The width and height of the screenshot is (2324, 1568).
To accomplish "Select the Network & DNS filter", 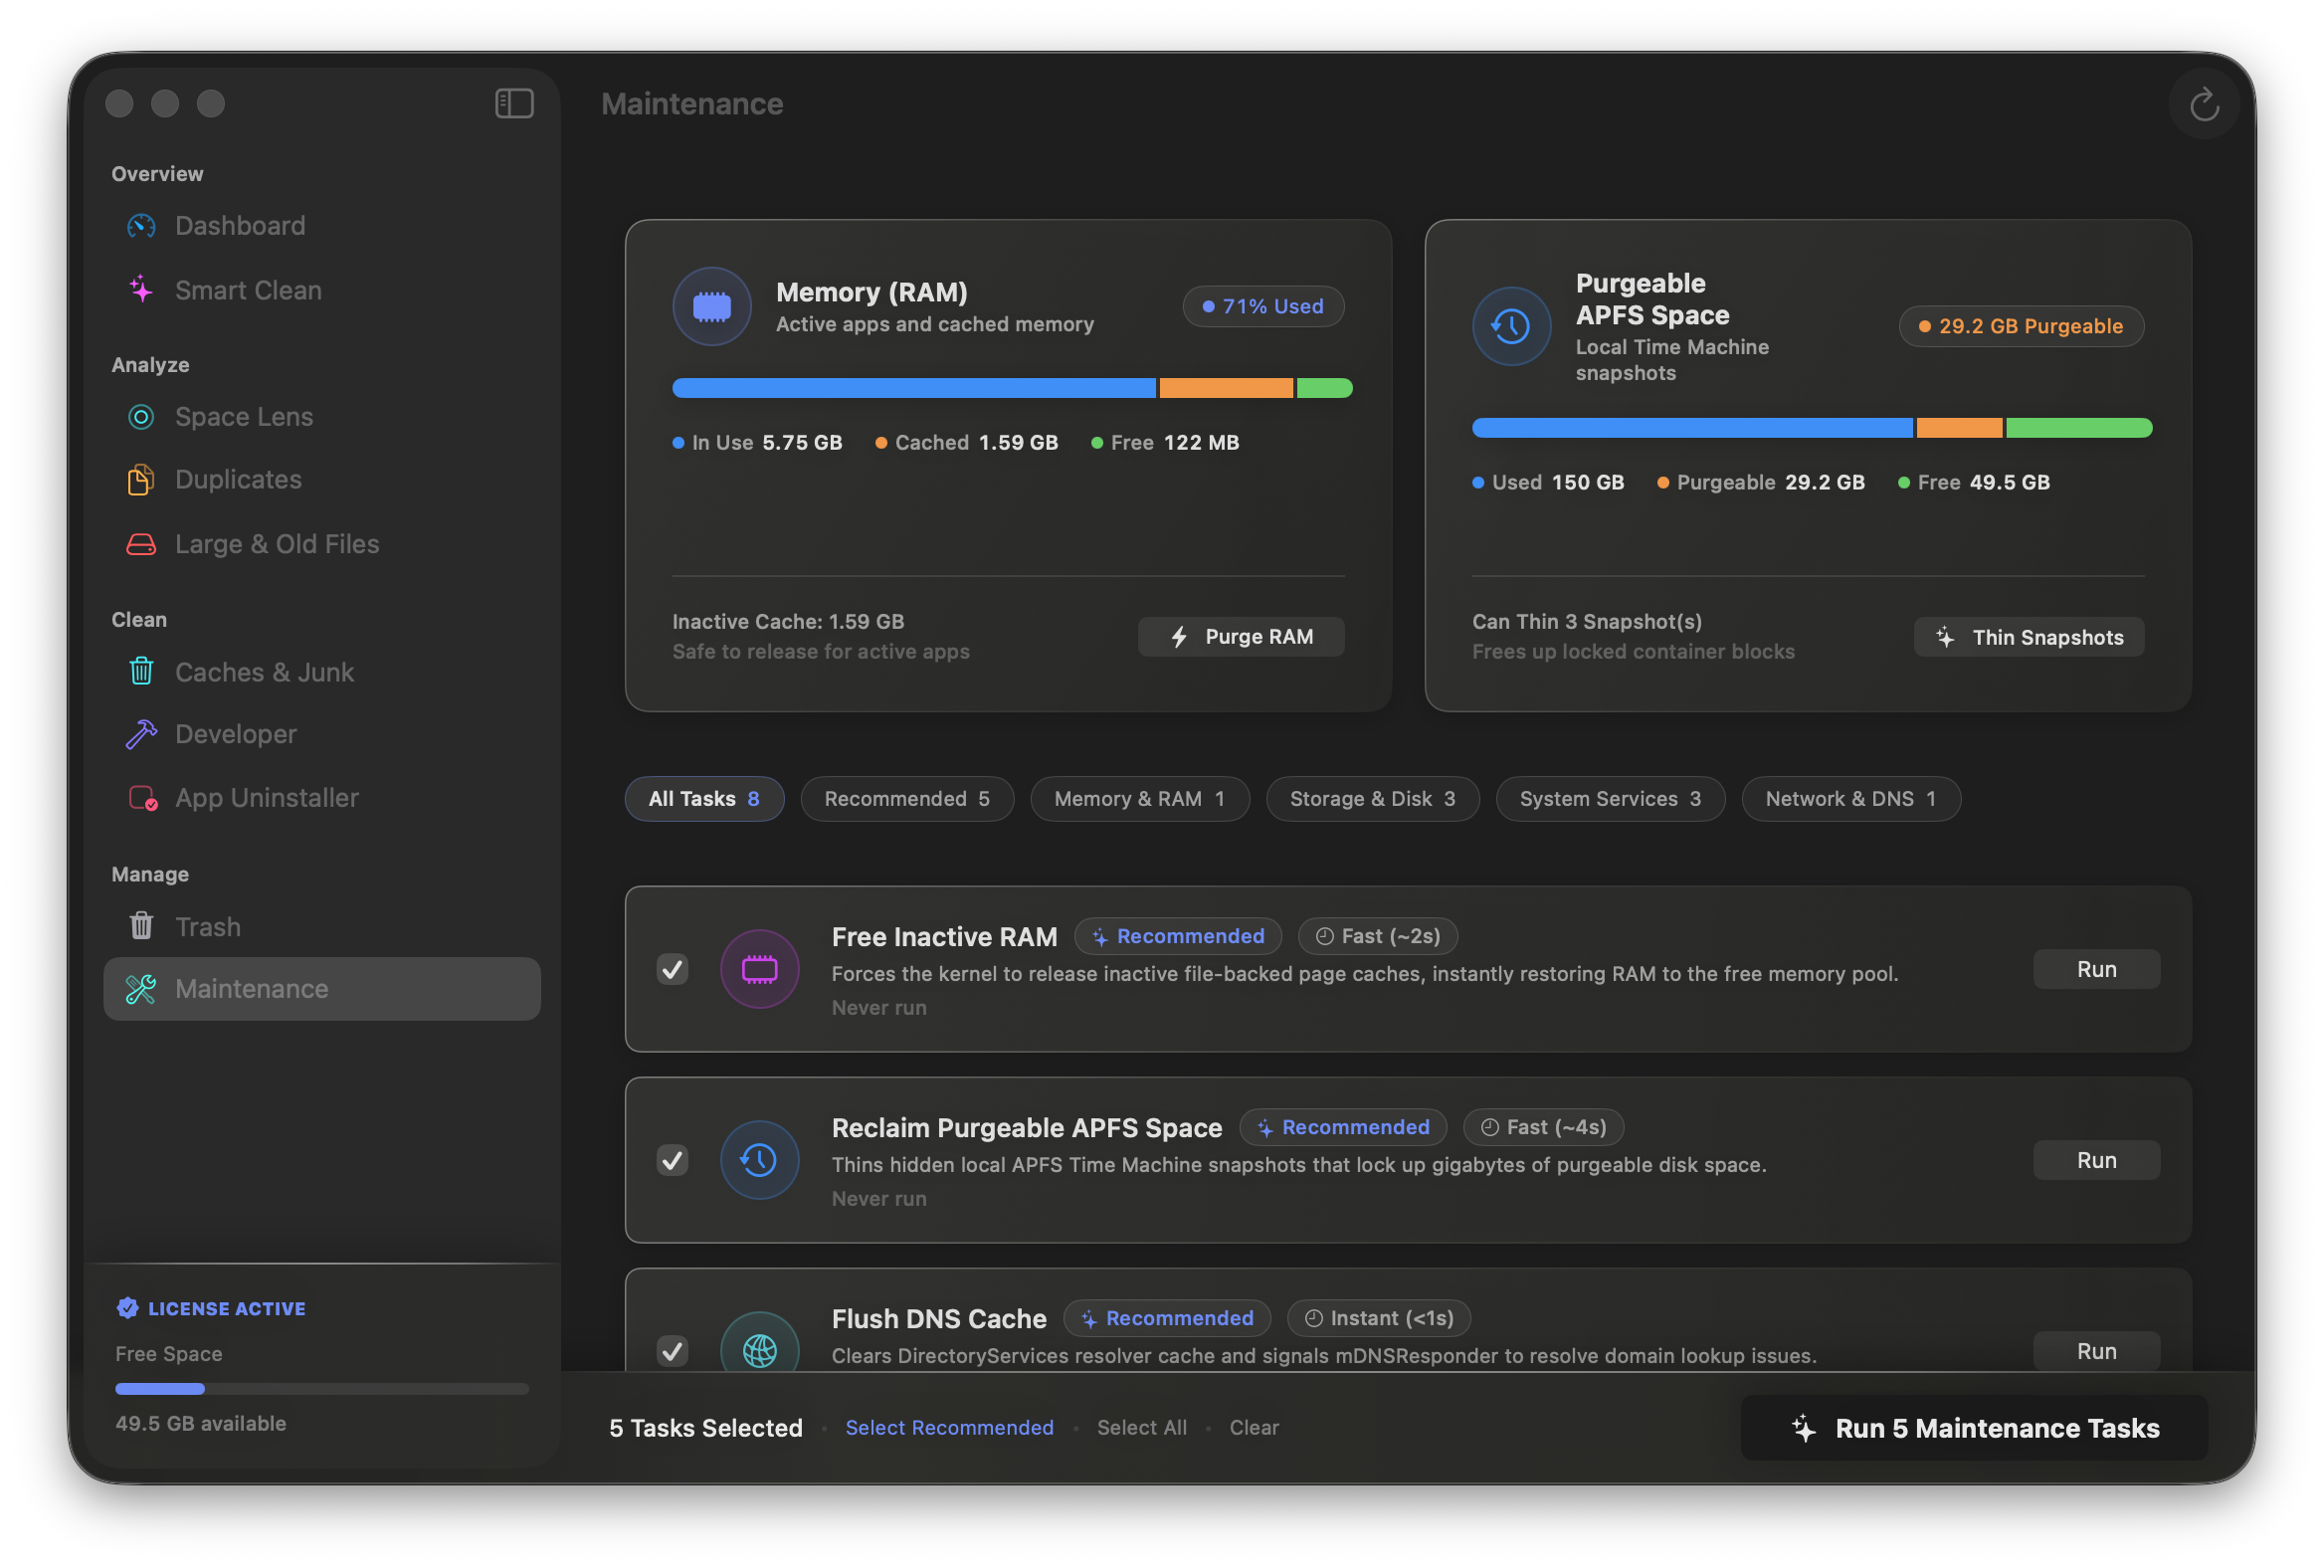I will click(x=1851, y=799).
